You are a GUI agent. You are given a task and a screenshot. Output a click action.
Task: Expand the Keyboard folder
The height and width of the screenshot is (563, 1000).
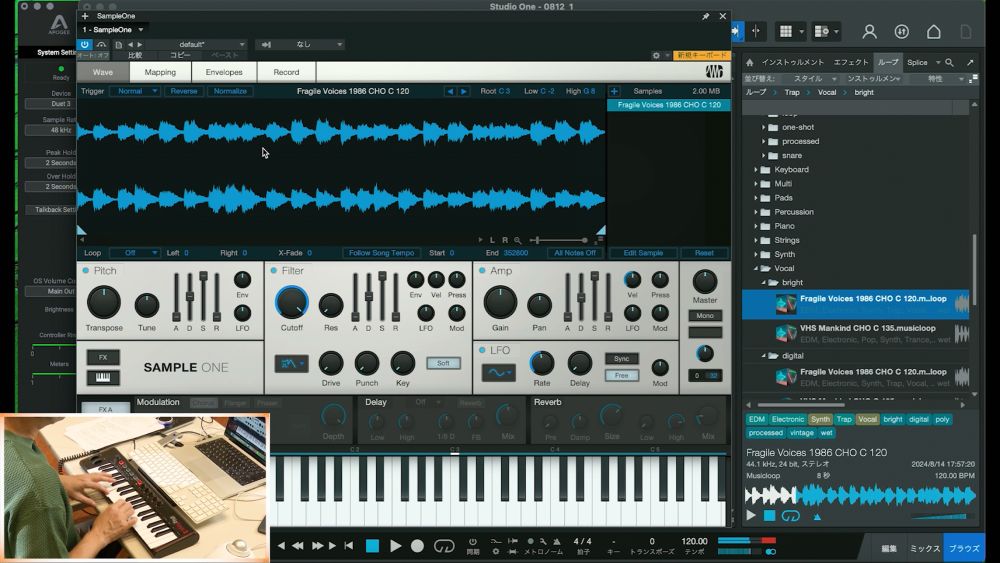pyautogui.click(x=756, y=170)
